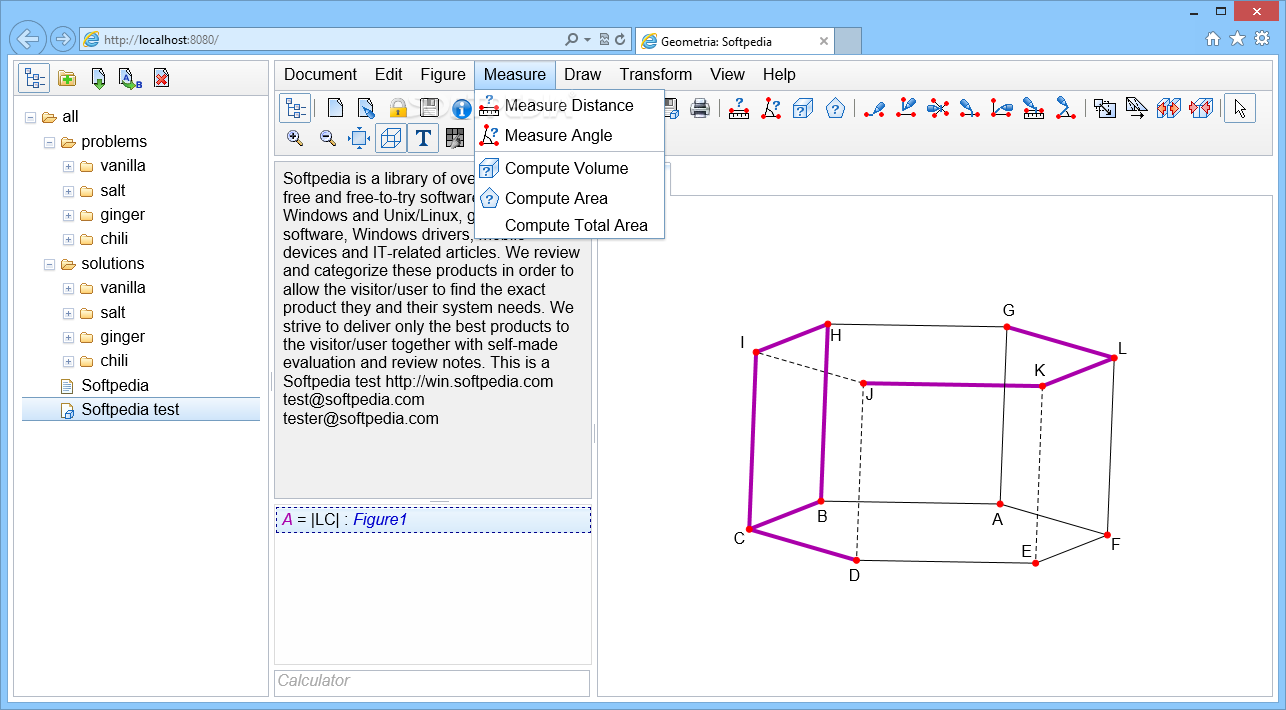Click the new blank document icon
1286x710 pixels.
pos(335,108)
